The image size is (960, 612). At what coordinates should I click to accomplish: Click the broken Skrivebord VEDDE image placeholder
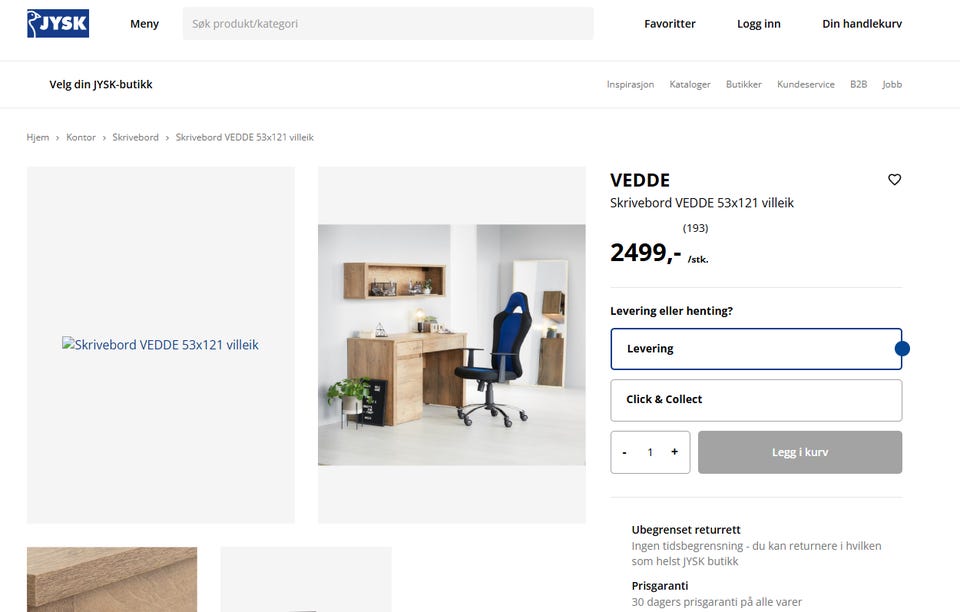point(160,345)
